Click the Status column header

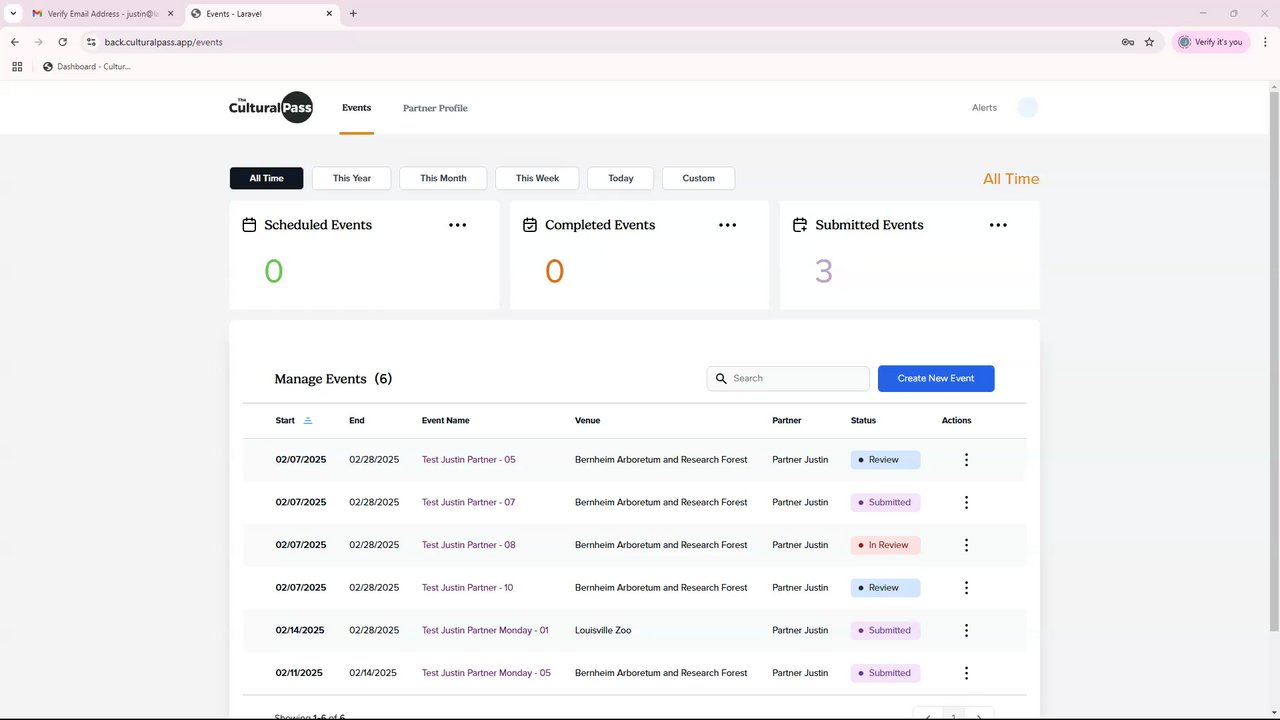click(863, 421)
